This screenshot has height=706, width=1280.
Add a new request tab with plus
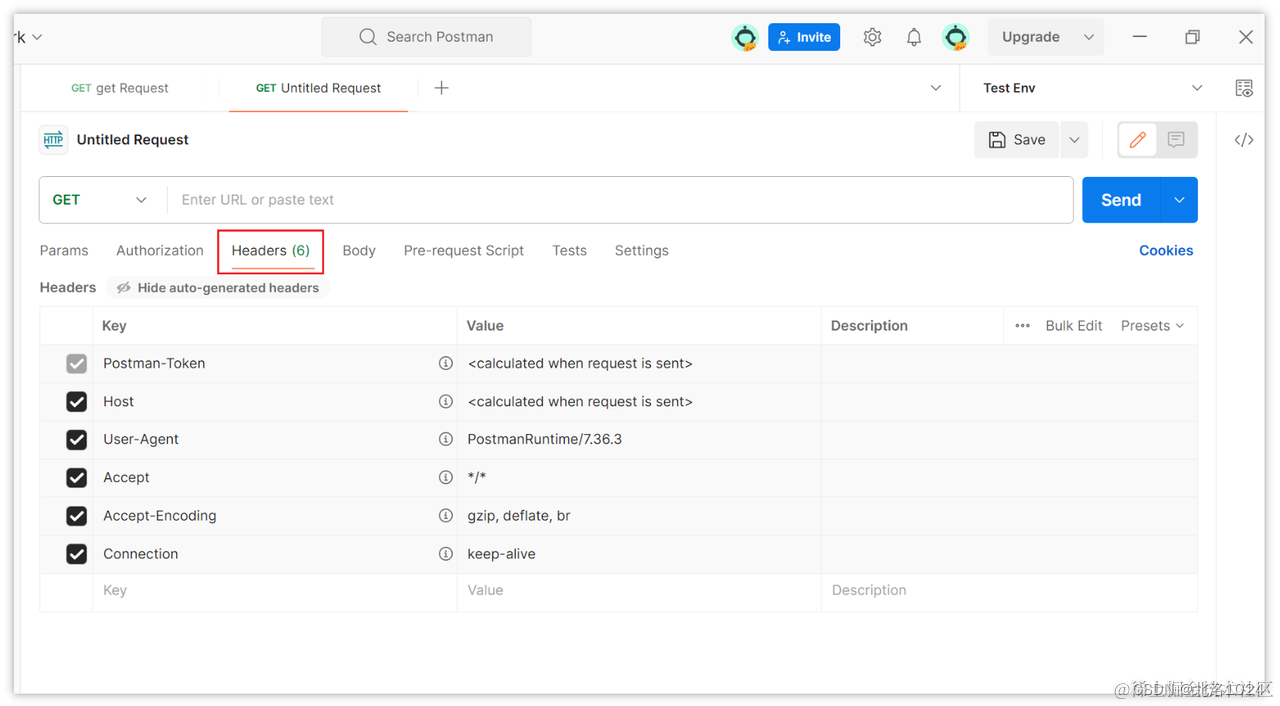(x=441, y=88)
